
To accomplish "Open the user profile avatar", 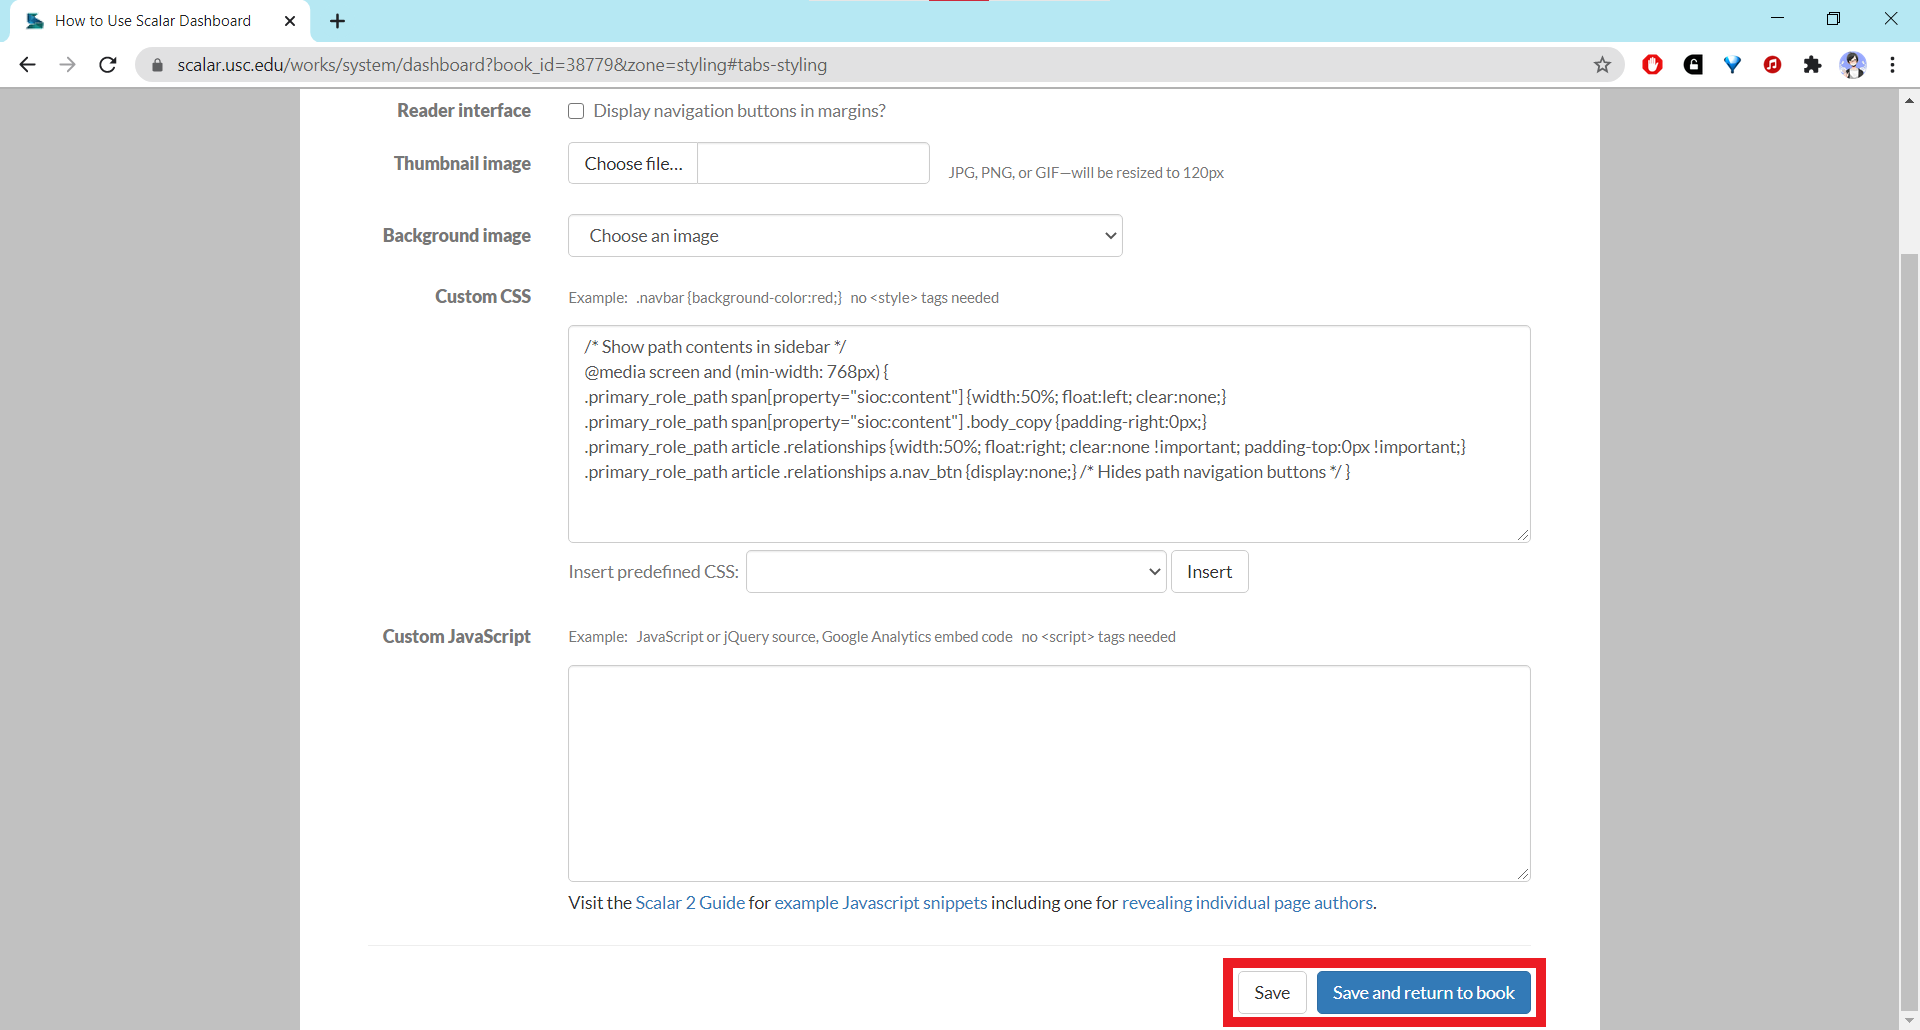I will coord(1852,65).
